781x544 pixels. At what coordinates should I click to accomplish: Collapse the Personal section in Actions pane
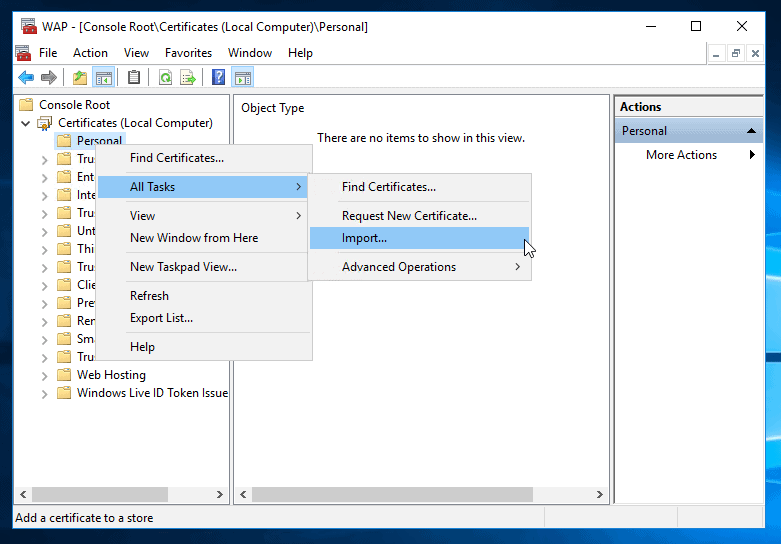tap(751, 131)
